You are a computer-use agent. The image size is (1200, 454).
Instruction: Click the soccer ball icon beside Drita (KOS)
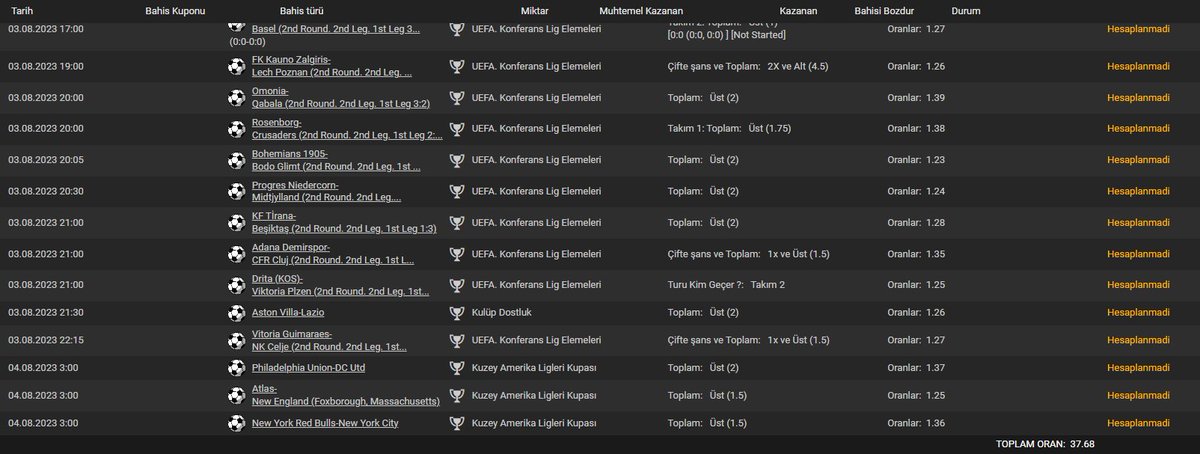point(236,284)
